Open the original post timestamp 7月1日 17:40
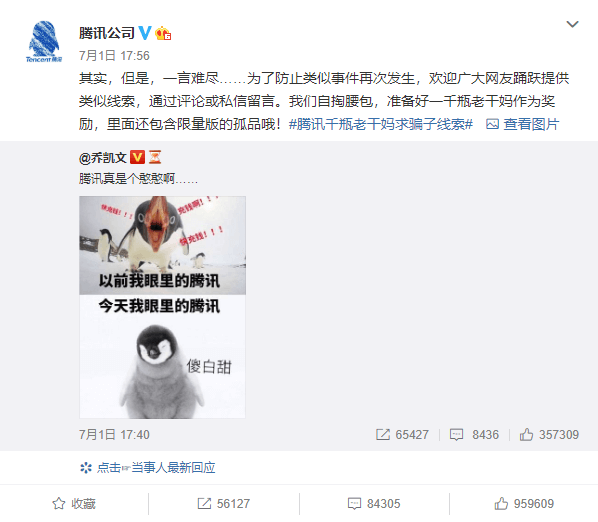The height and width of the screenshot is (522, 598). pos(114,435)
